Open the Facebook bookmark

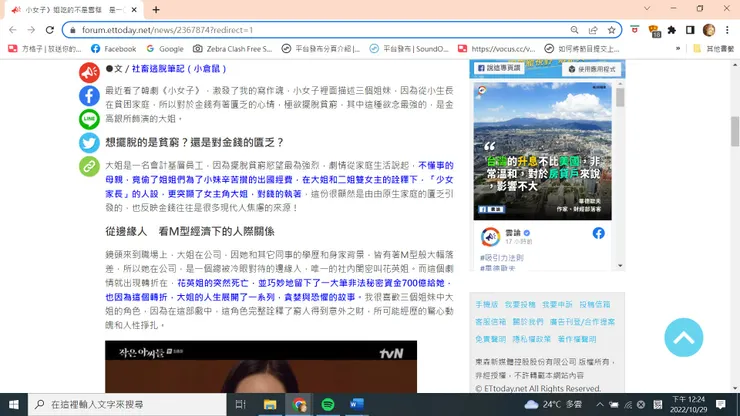coord(114,49)
